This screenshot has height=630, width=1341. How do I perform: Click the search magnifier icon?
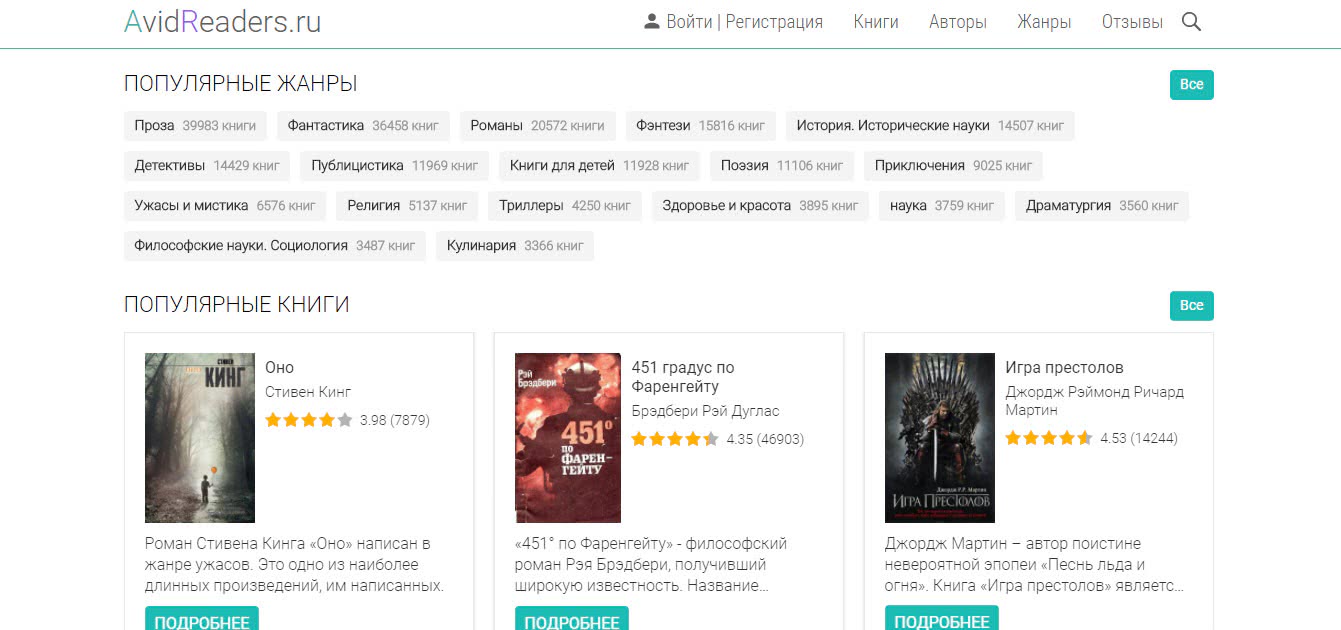point(1190,22)
